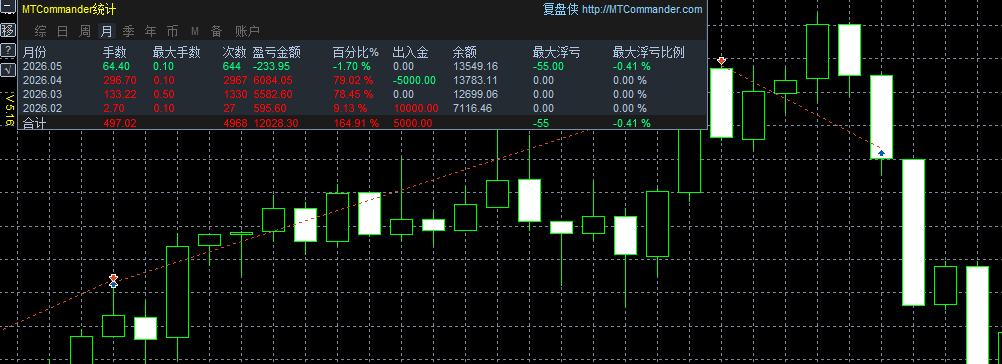Click the 盈亏金额 column header

click(x=277, y=52)
